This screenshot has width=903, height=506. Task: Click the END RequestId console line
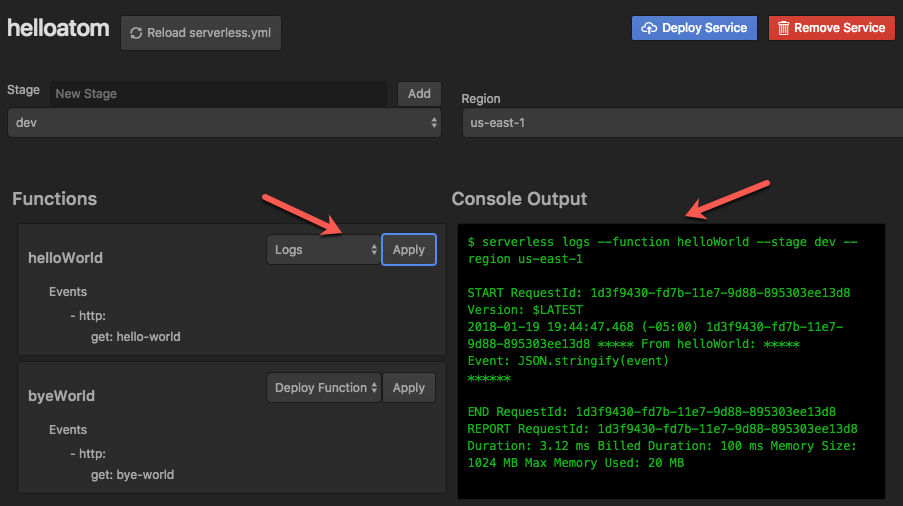tap(651, 412)
